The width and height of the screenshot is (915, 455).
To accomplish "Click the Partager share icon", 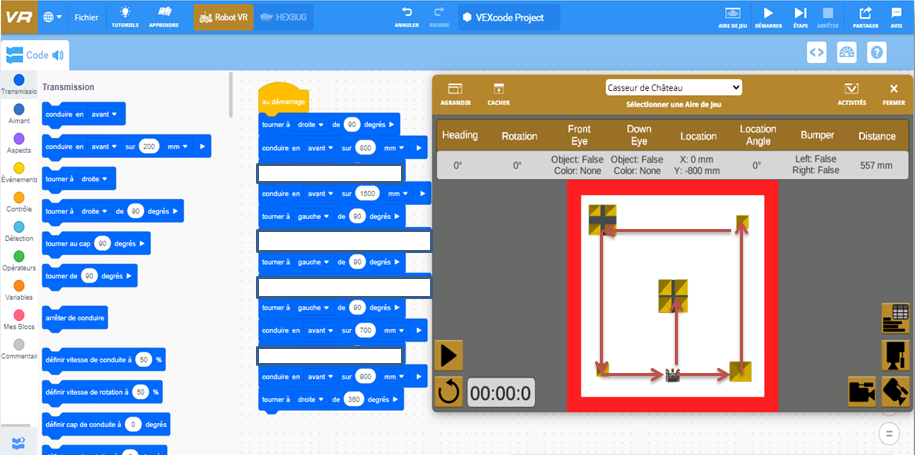I will [x=865, y=17].
